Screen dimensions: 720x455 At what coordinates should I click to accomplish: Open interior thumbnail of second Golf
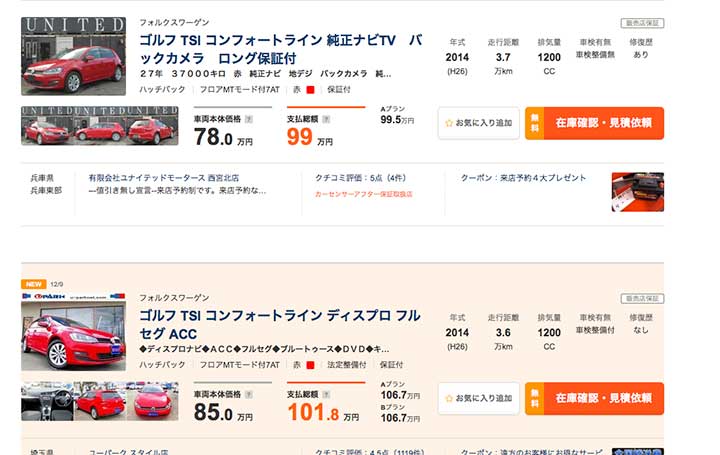(x=47, y=401)
